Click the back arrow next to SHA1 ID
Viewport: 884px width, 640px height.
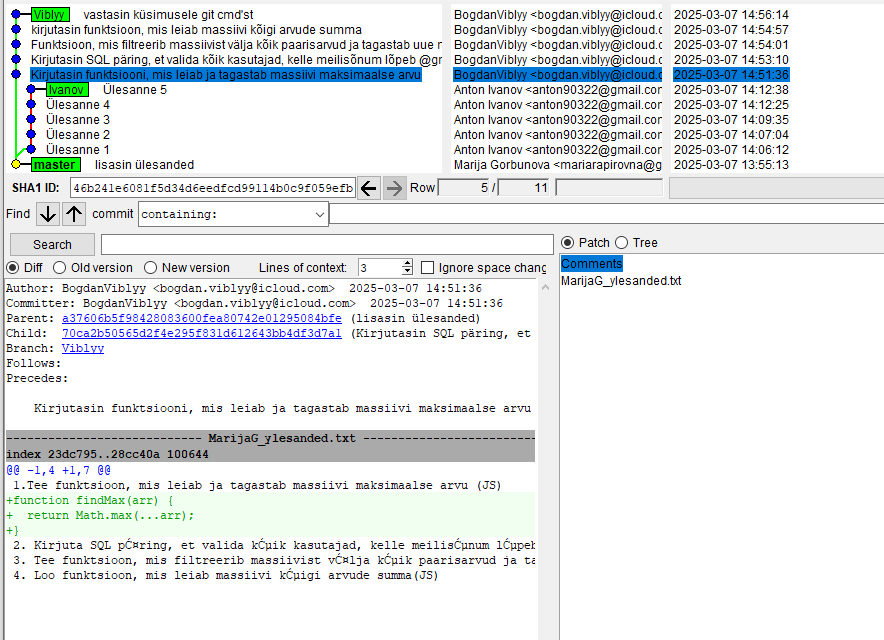pos(369,188)
